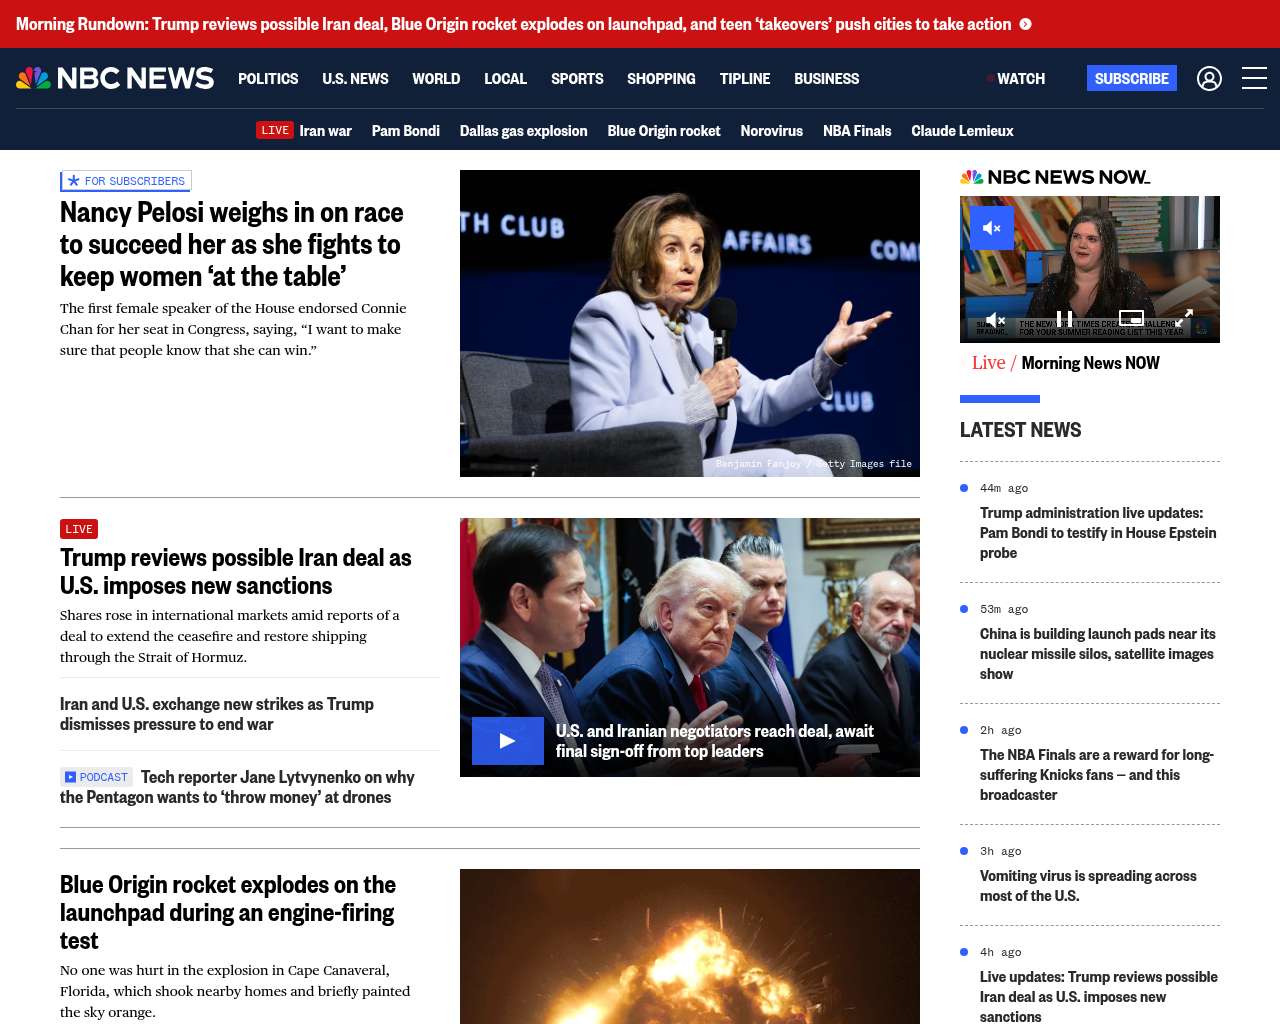
Task: Click the arrow icon on Morning Rundown banner
Action: coord(1025,24)
